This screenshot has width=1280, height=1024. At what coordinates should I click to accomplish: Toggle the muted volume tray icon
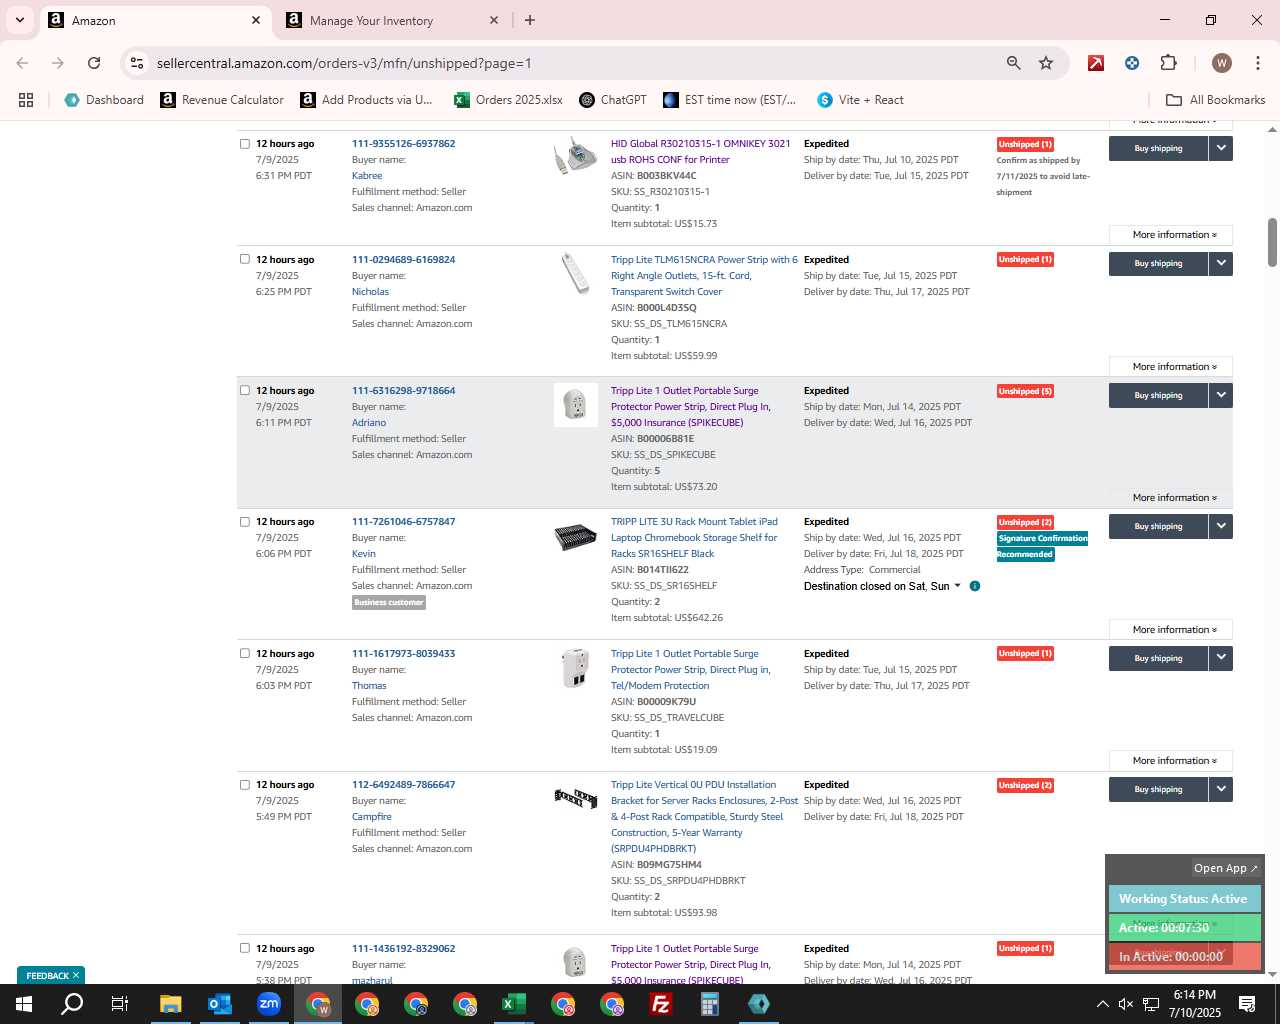[1126, 1004]
